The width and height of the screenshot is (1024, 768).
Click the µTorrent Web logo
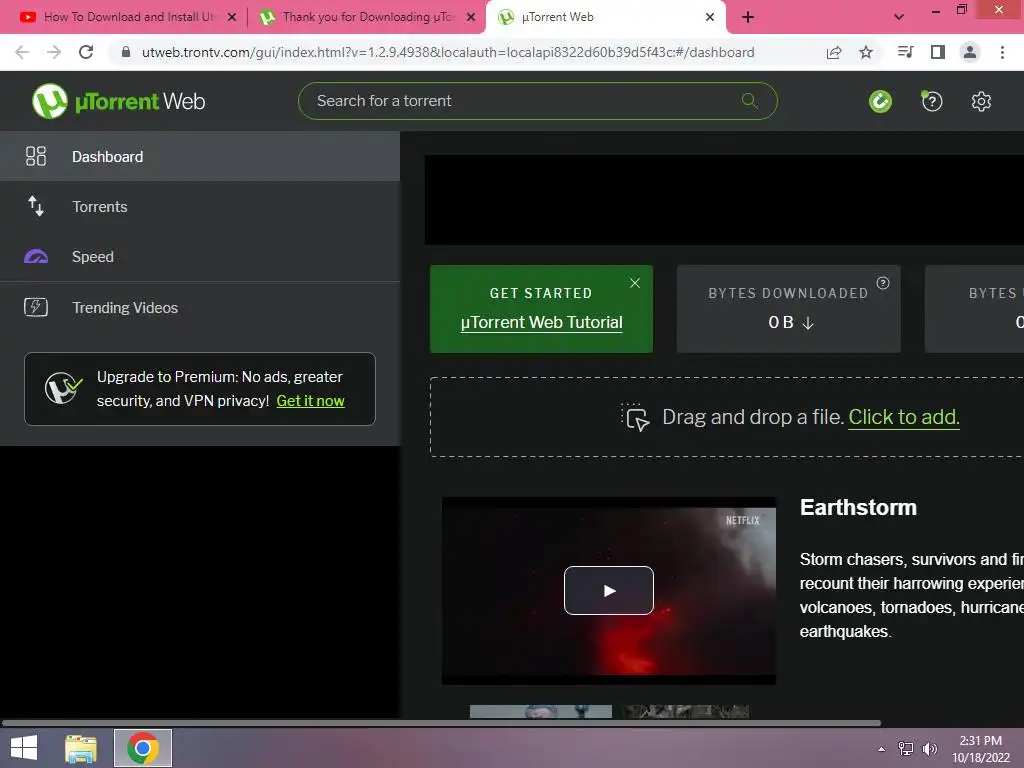tap(119, 101)
